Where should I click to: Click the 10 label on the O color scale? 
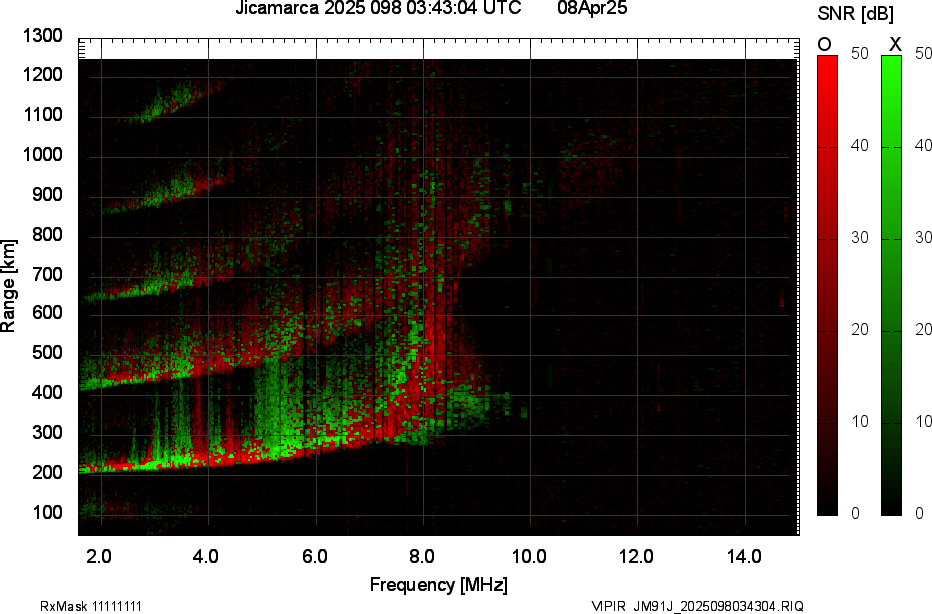859,421
